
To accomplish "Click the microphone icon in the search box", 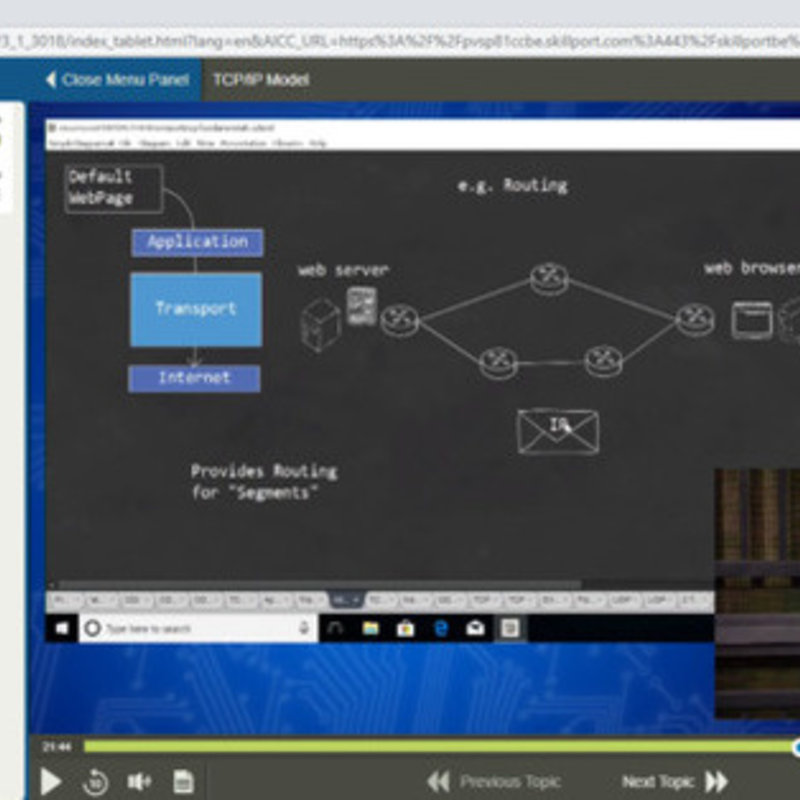I will [304, 628].
